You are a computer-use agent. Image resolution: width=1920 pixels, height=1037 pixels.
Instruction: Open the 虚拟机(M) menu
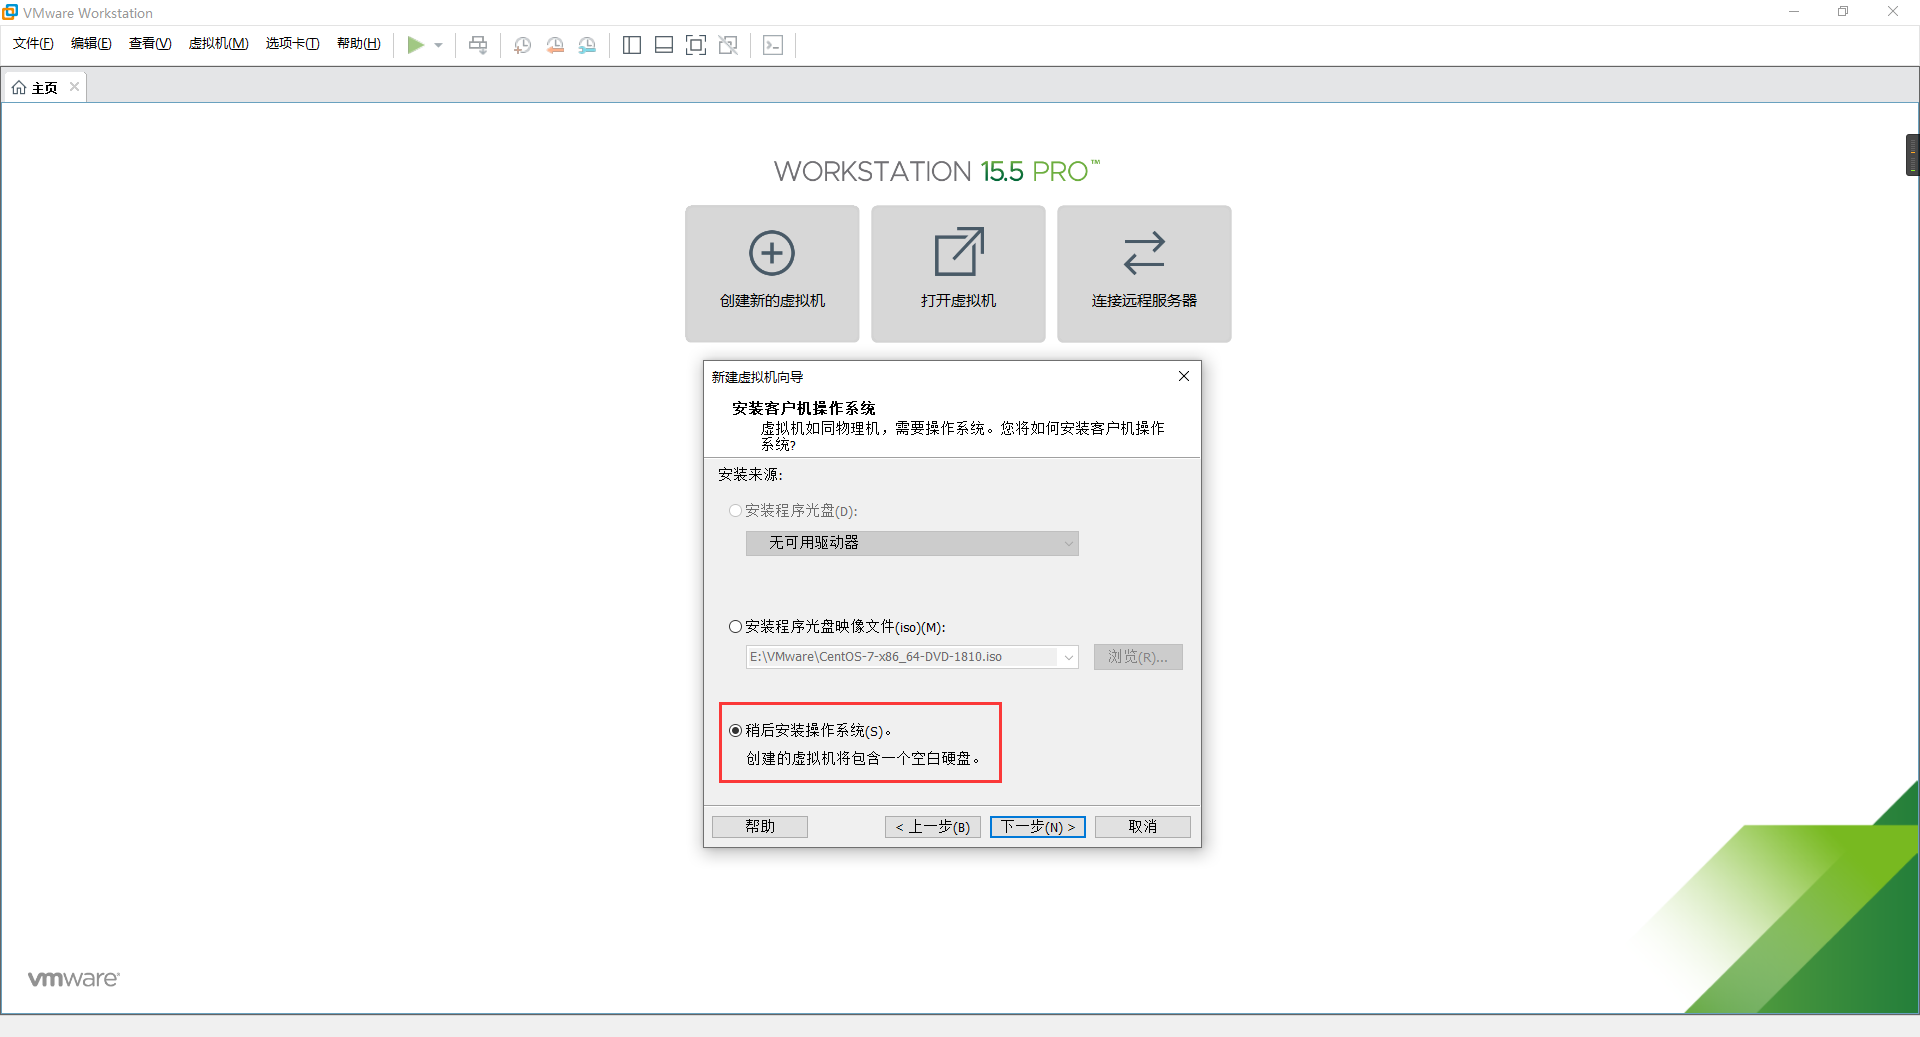218,43
